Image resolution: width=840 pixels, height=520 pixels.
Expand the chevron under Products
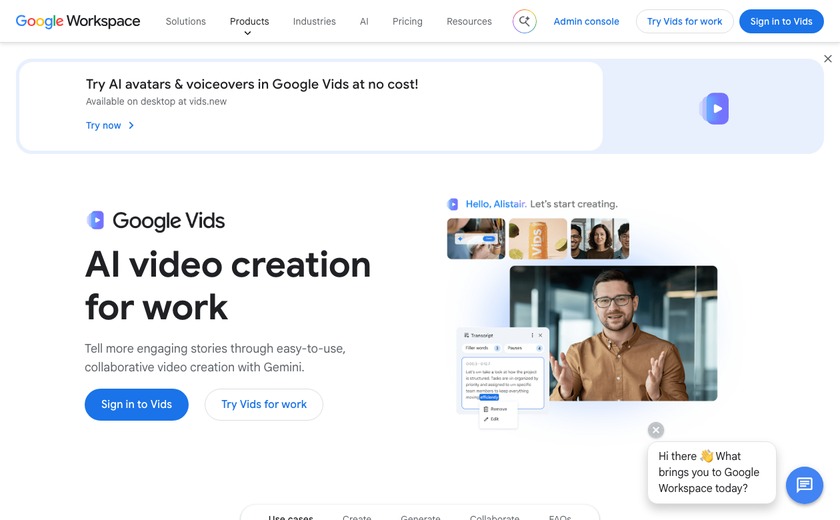(x=248, y=33)
